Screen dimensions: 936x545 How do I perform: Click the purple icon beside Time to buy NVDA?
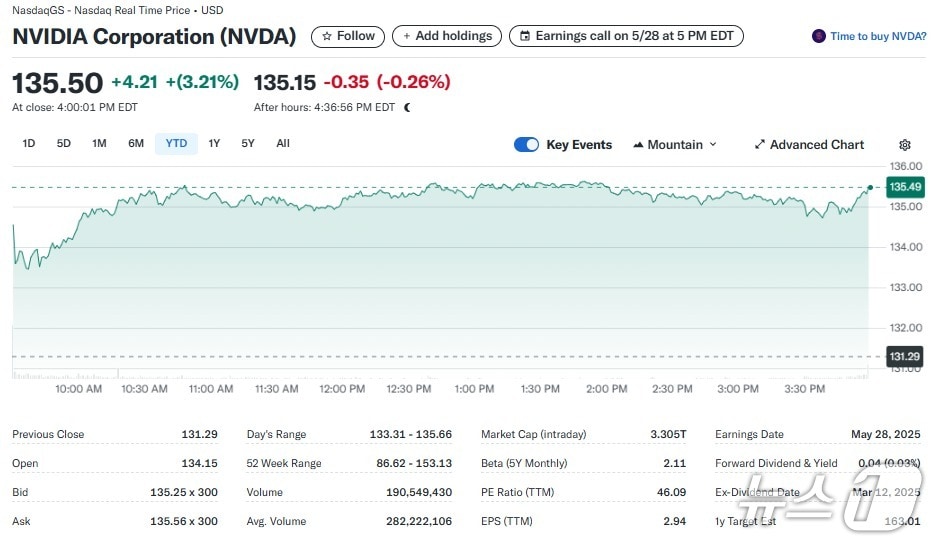coord(819,36)
